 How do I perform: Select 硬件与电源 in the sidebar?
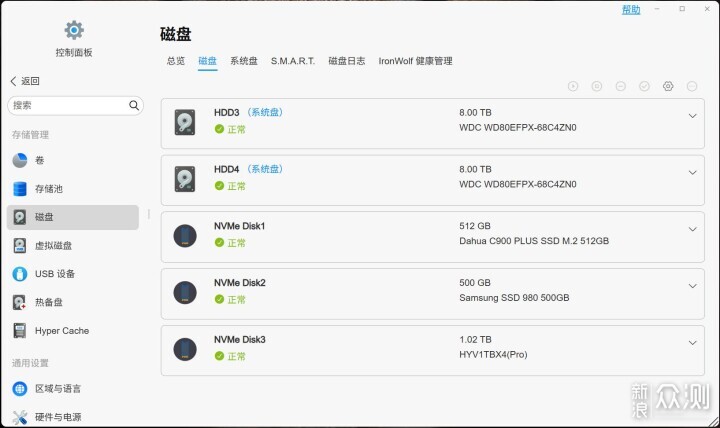[73, 417]
